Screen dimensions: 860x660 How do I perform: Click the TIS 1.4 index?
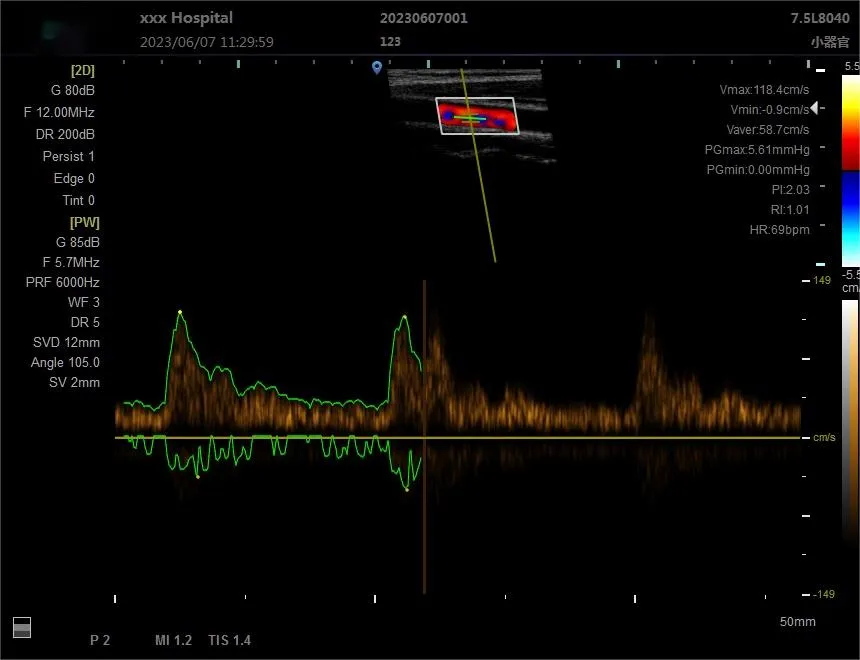pyautogui.click(x=230, y=640)
